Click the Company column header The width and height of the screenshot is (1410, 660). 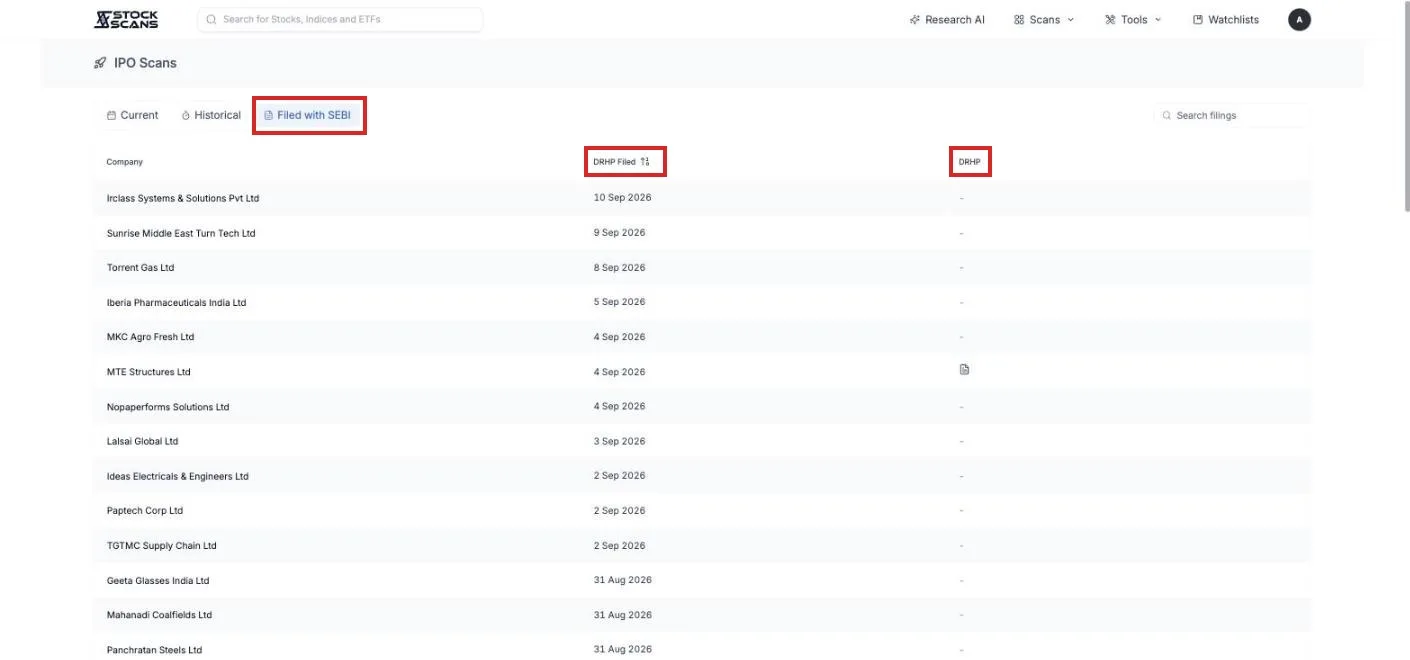tap(125, 162)
